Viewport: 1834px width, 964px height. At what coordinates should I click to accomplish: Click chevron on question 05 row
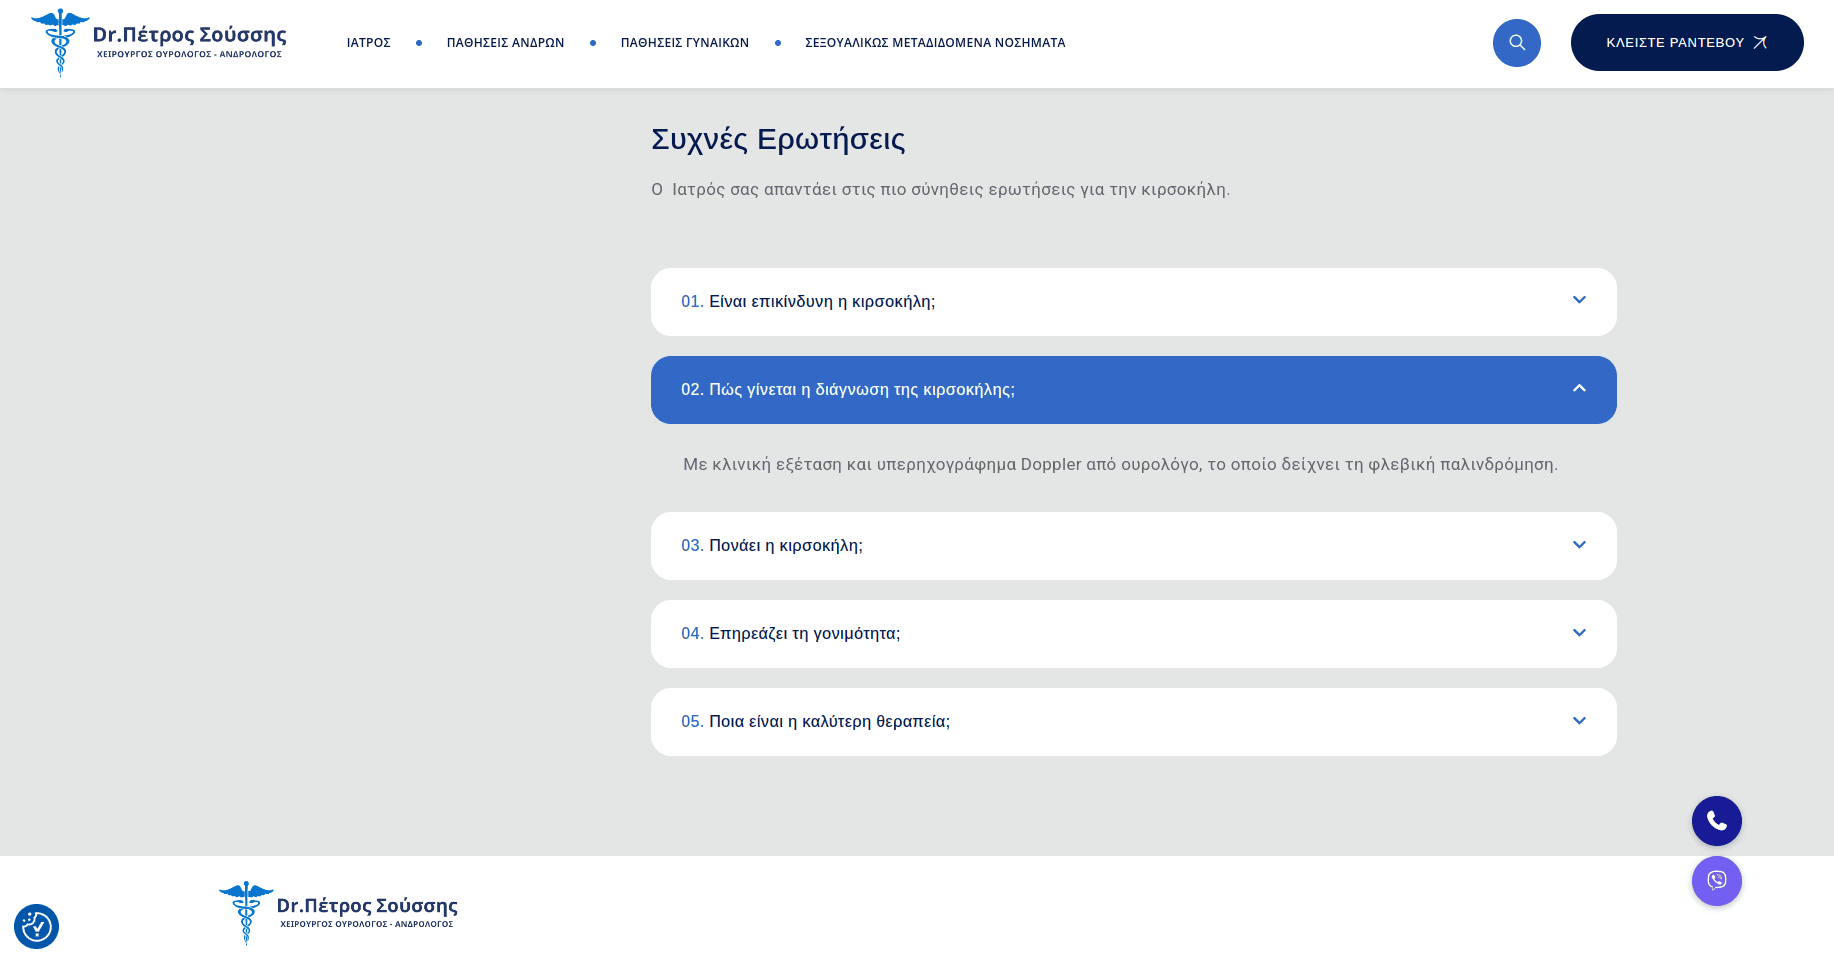[x=1579, y=721]
